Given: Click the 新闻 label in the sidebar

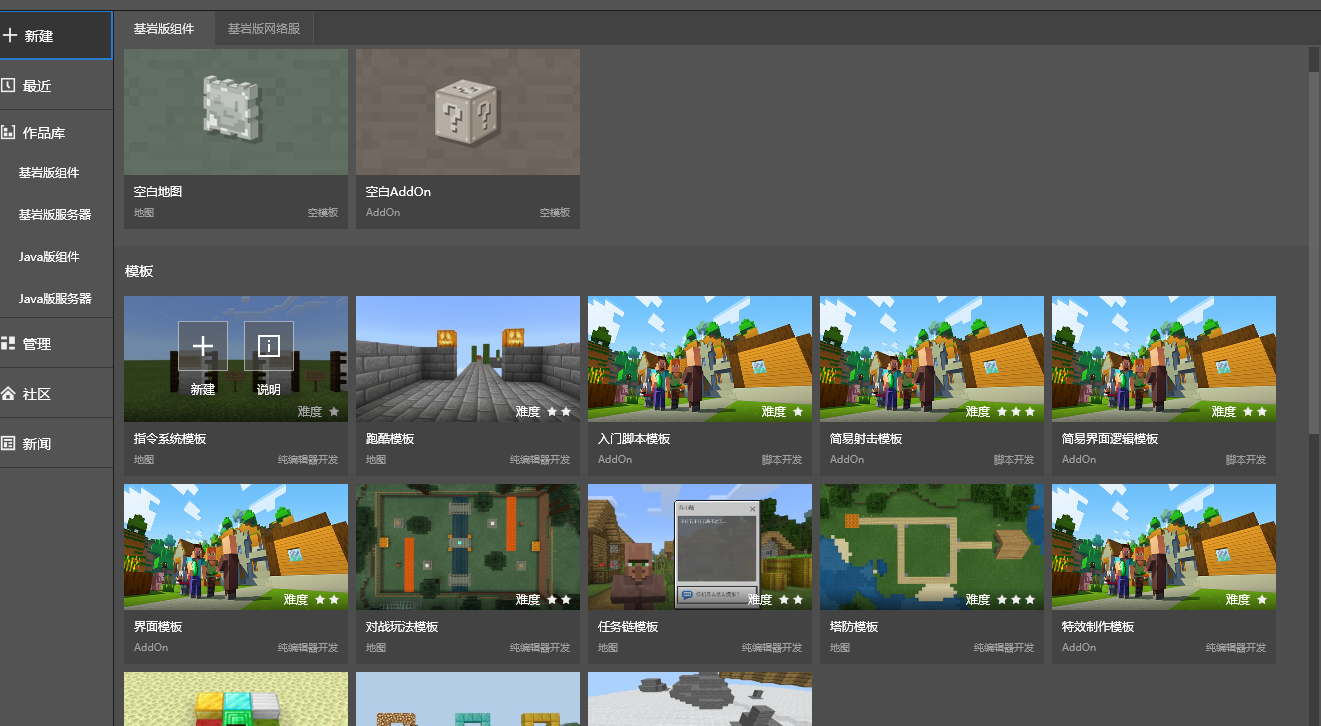Looking at the screenshot, I should pyautogui.click(x=37, y=444).
